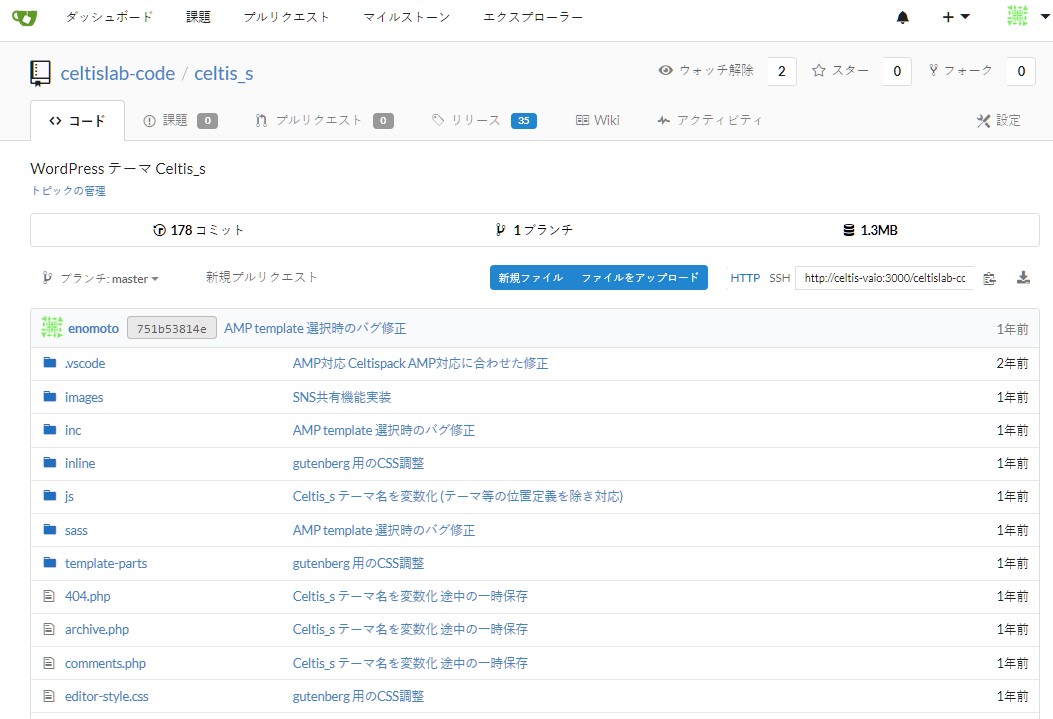Download the repository archive
1053x719 pixels.
1023,278
